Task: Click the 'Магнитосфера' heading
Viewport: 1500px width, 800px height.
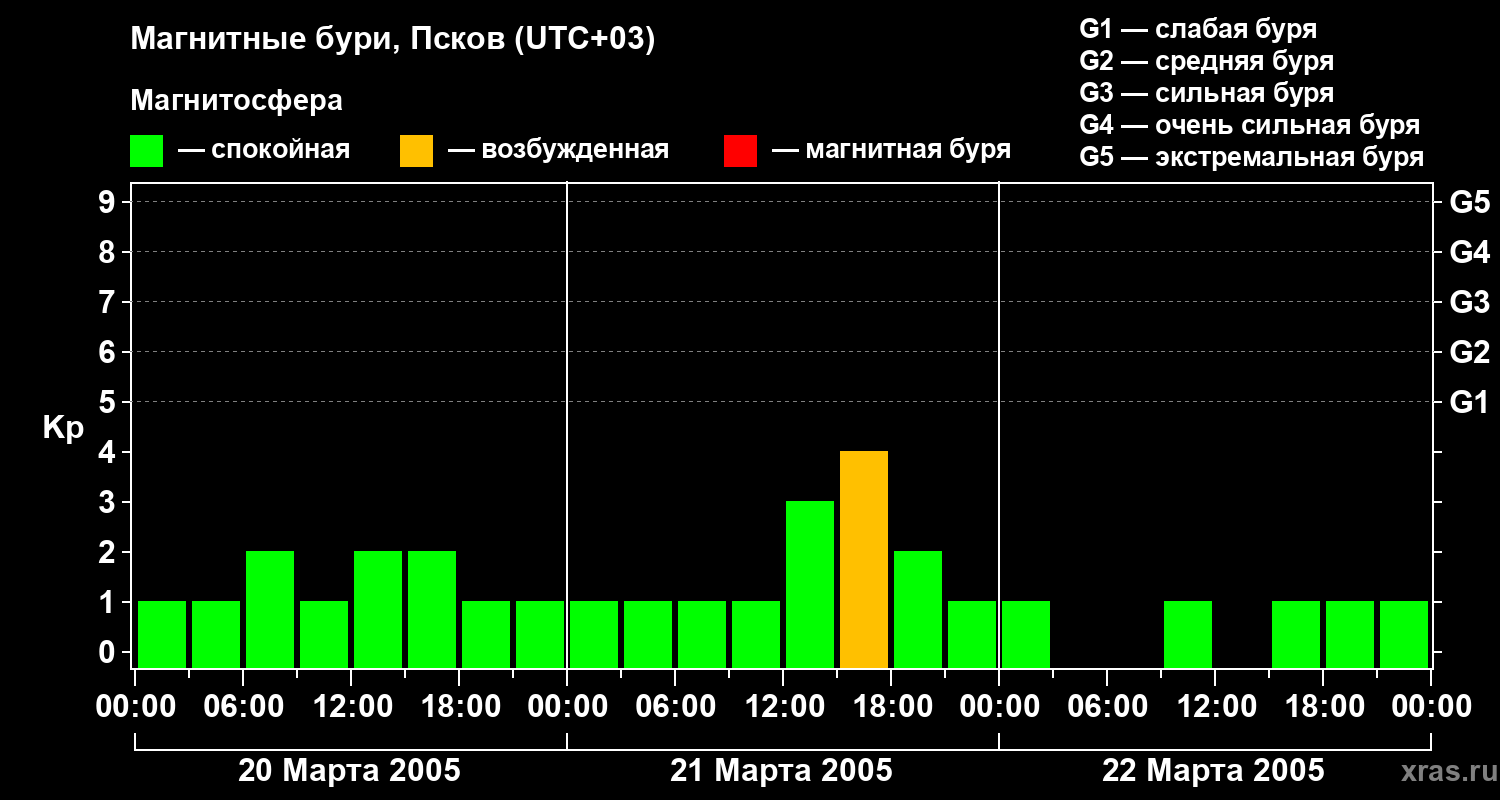Action: (236, 101)
